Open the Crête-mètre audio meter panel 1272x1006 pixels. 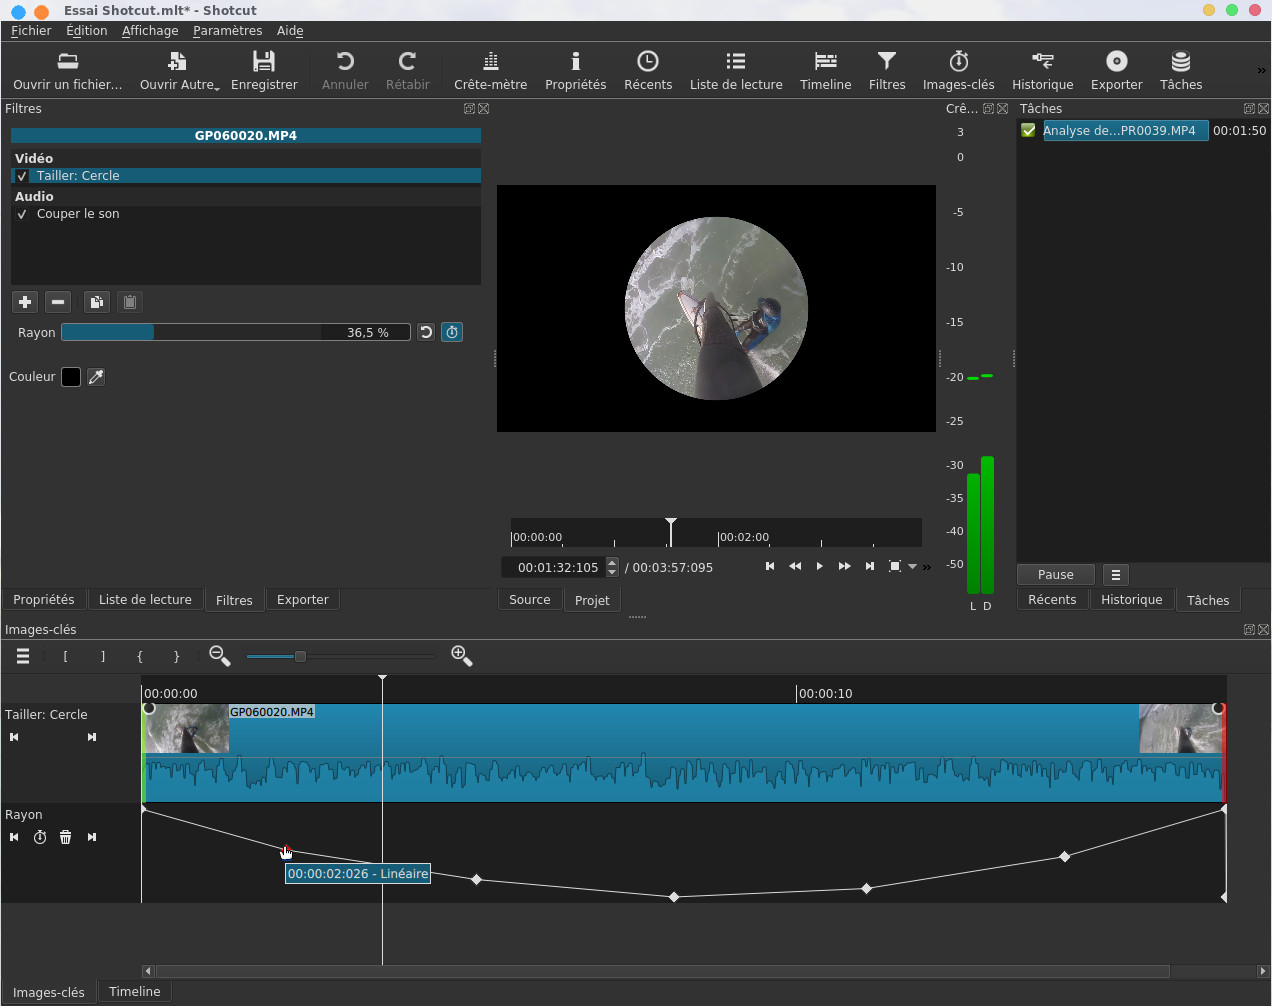coord(490,71)
